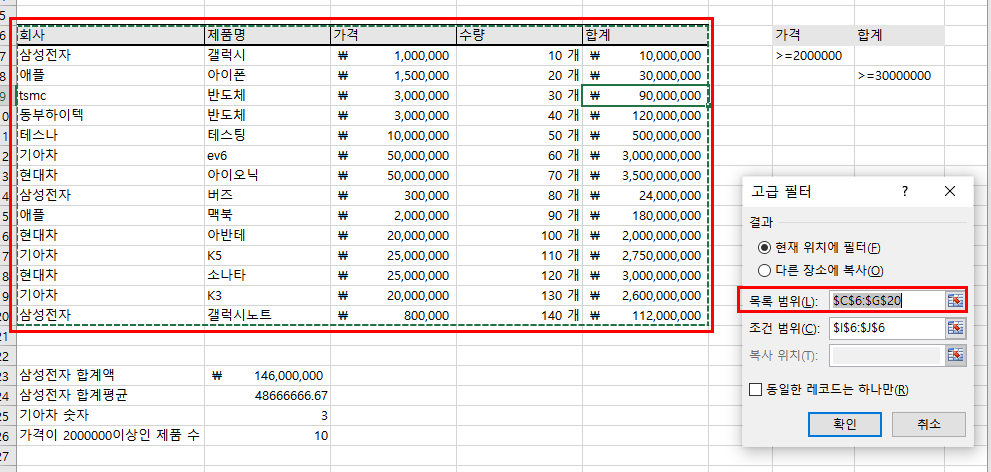Select product cell K3
This screenshot has width=991, height=472.
(x=267, y=296)
